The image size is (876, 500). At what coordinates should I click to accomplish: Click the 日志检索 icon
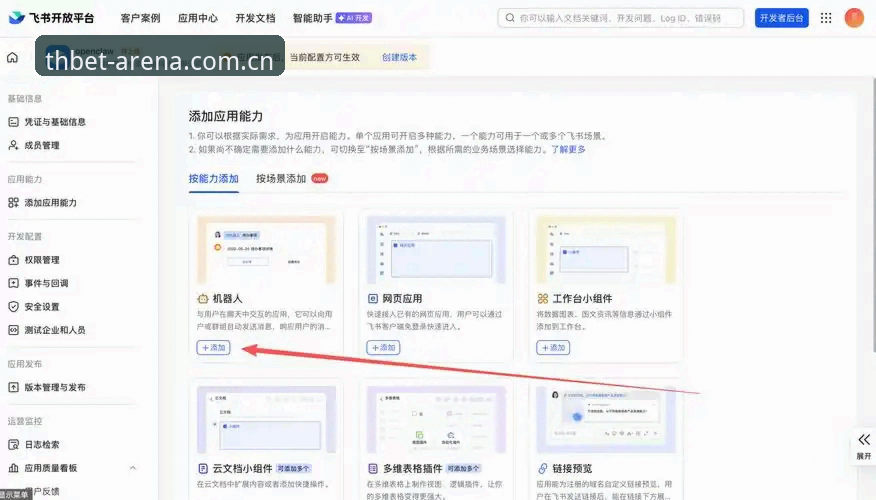[13, 445]
